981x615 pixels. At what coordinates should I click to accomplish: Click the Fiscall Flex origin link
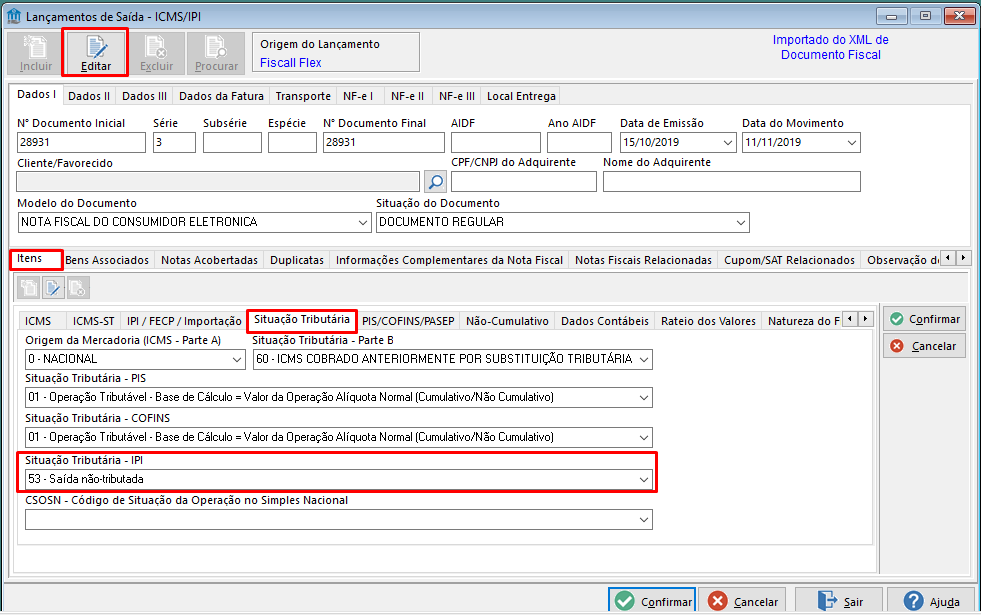click(x=291, y=63)
